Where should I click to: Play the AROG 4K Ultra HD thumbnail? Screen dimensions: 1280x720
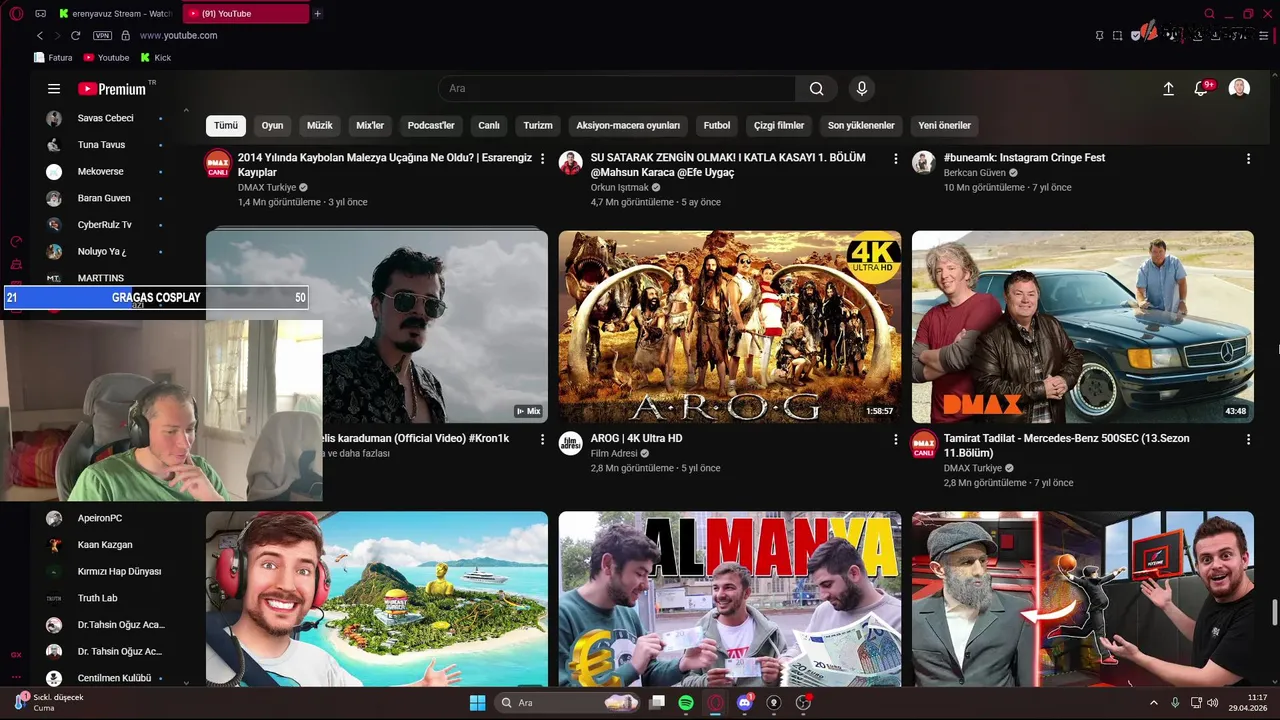(730, 327)
